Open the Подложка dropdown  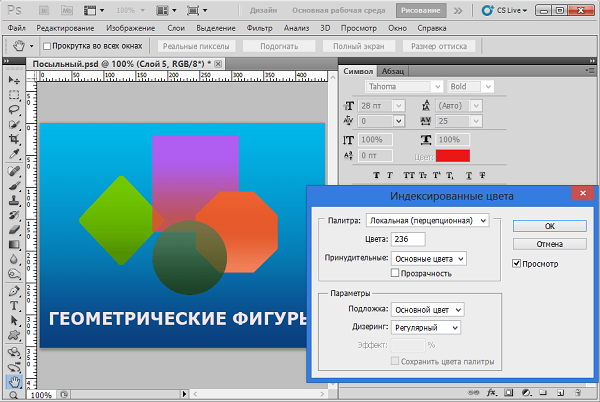[x=427, y=310]
